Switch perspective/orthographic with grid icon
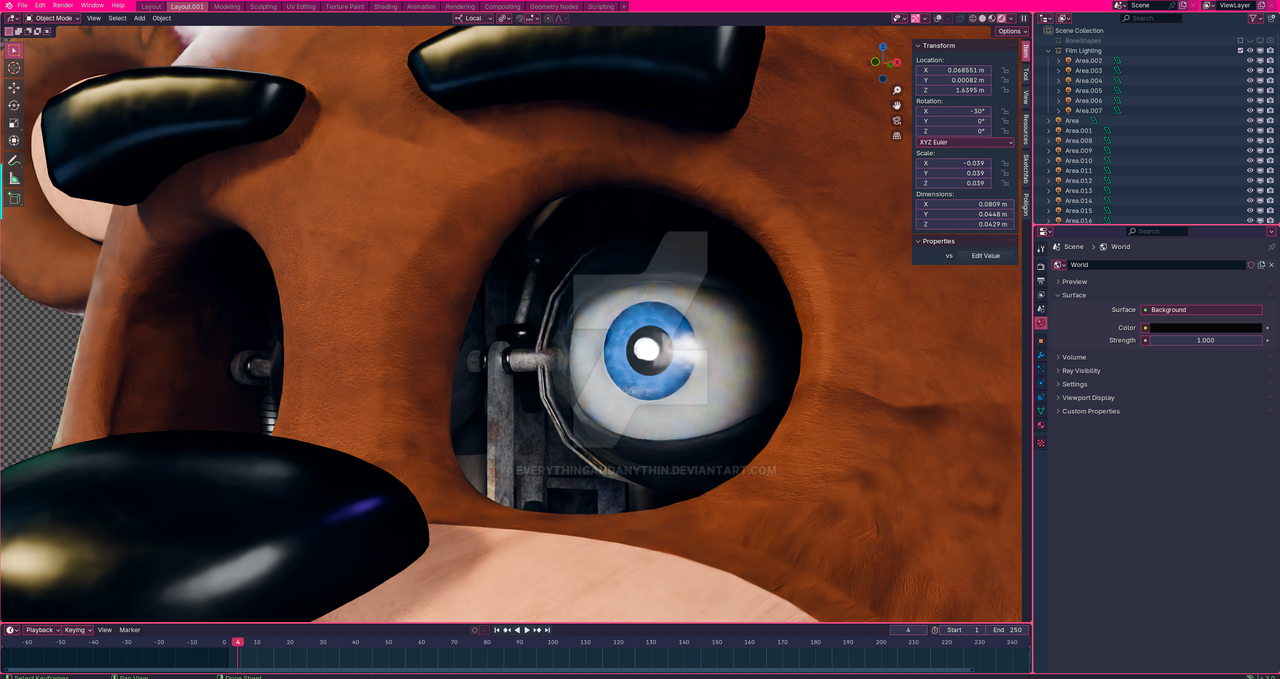The image size is (1280, 679). pyautogui.click(x=897, y=135)
